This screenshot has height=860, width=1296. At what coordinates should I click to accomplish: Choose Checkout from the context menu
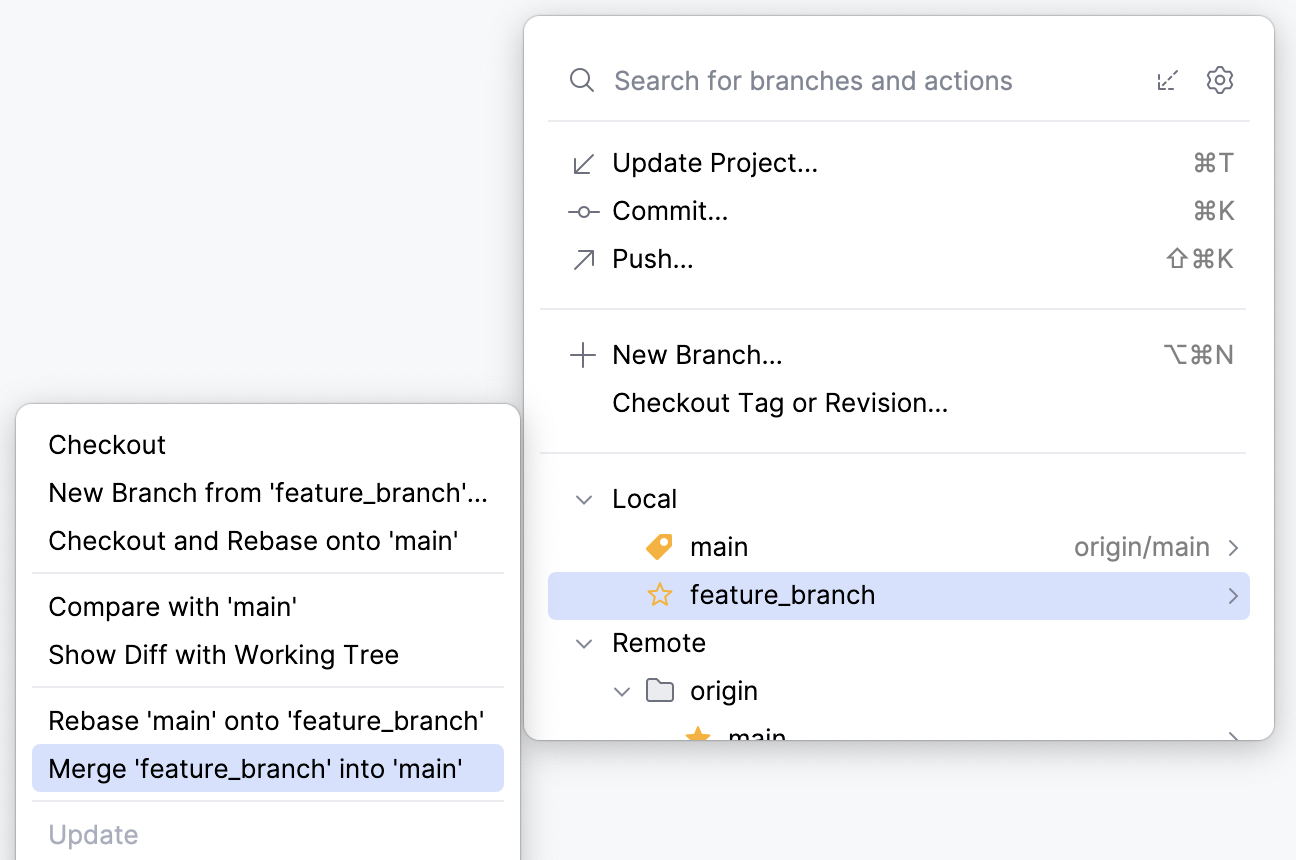point(106,444)
